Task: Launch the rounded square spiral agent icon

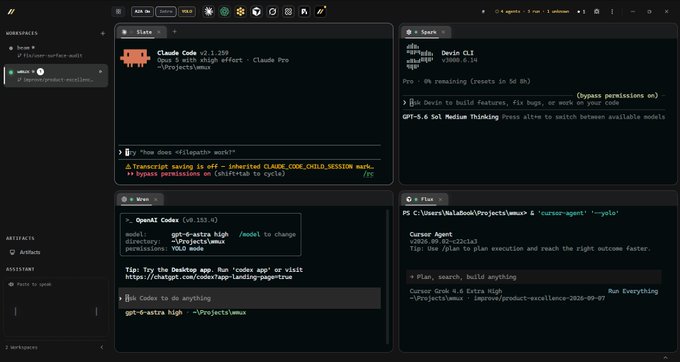Action: click(288, 12)
